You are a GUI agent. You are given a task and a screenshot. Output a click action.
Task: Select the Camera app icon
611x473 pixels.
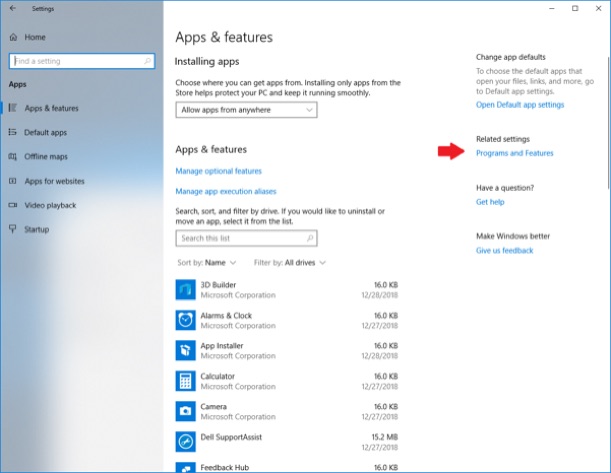(185, 411)
